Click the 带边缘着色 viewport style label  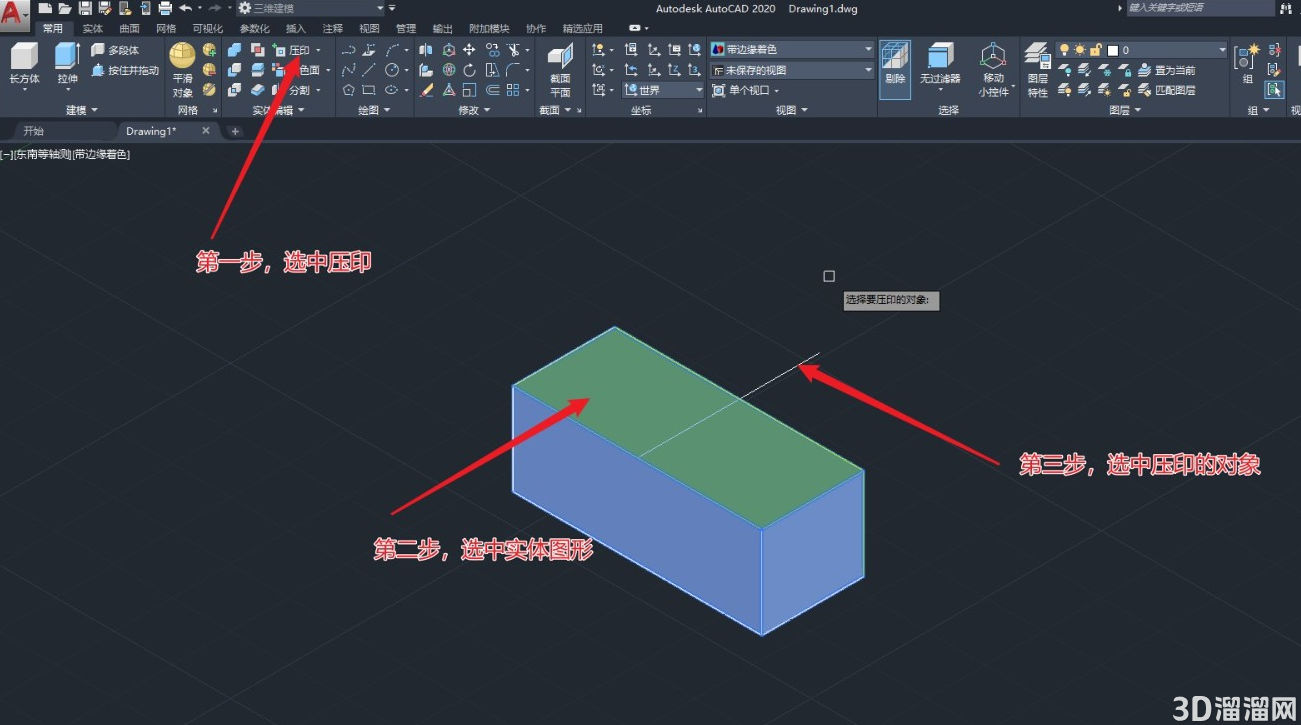(x=102, y=155)
